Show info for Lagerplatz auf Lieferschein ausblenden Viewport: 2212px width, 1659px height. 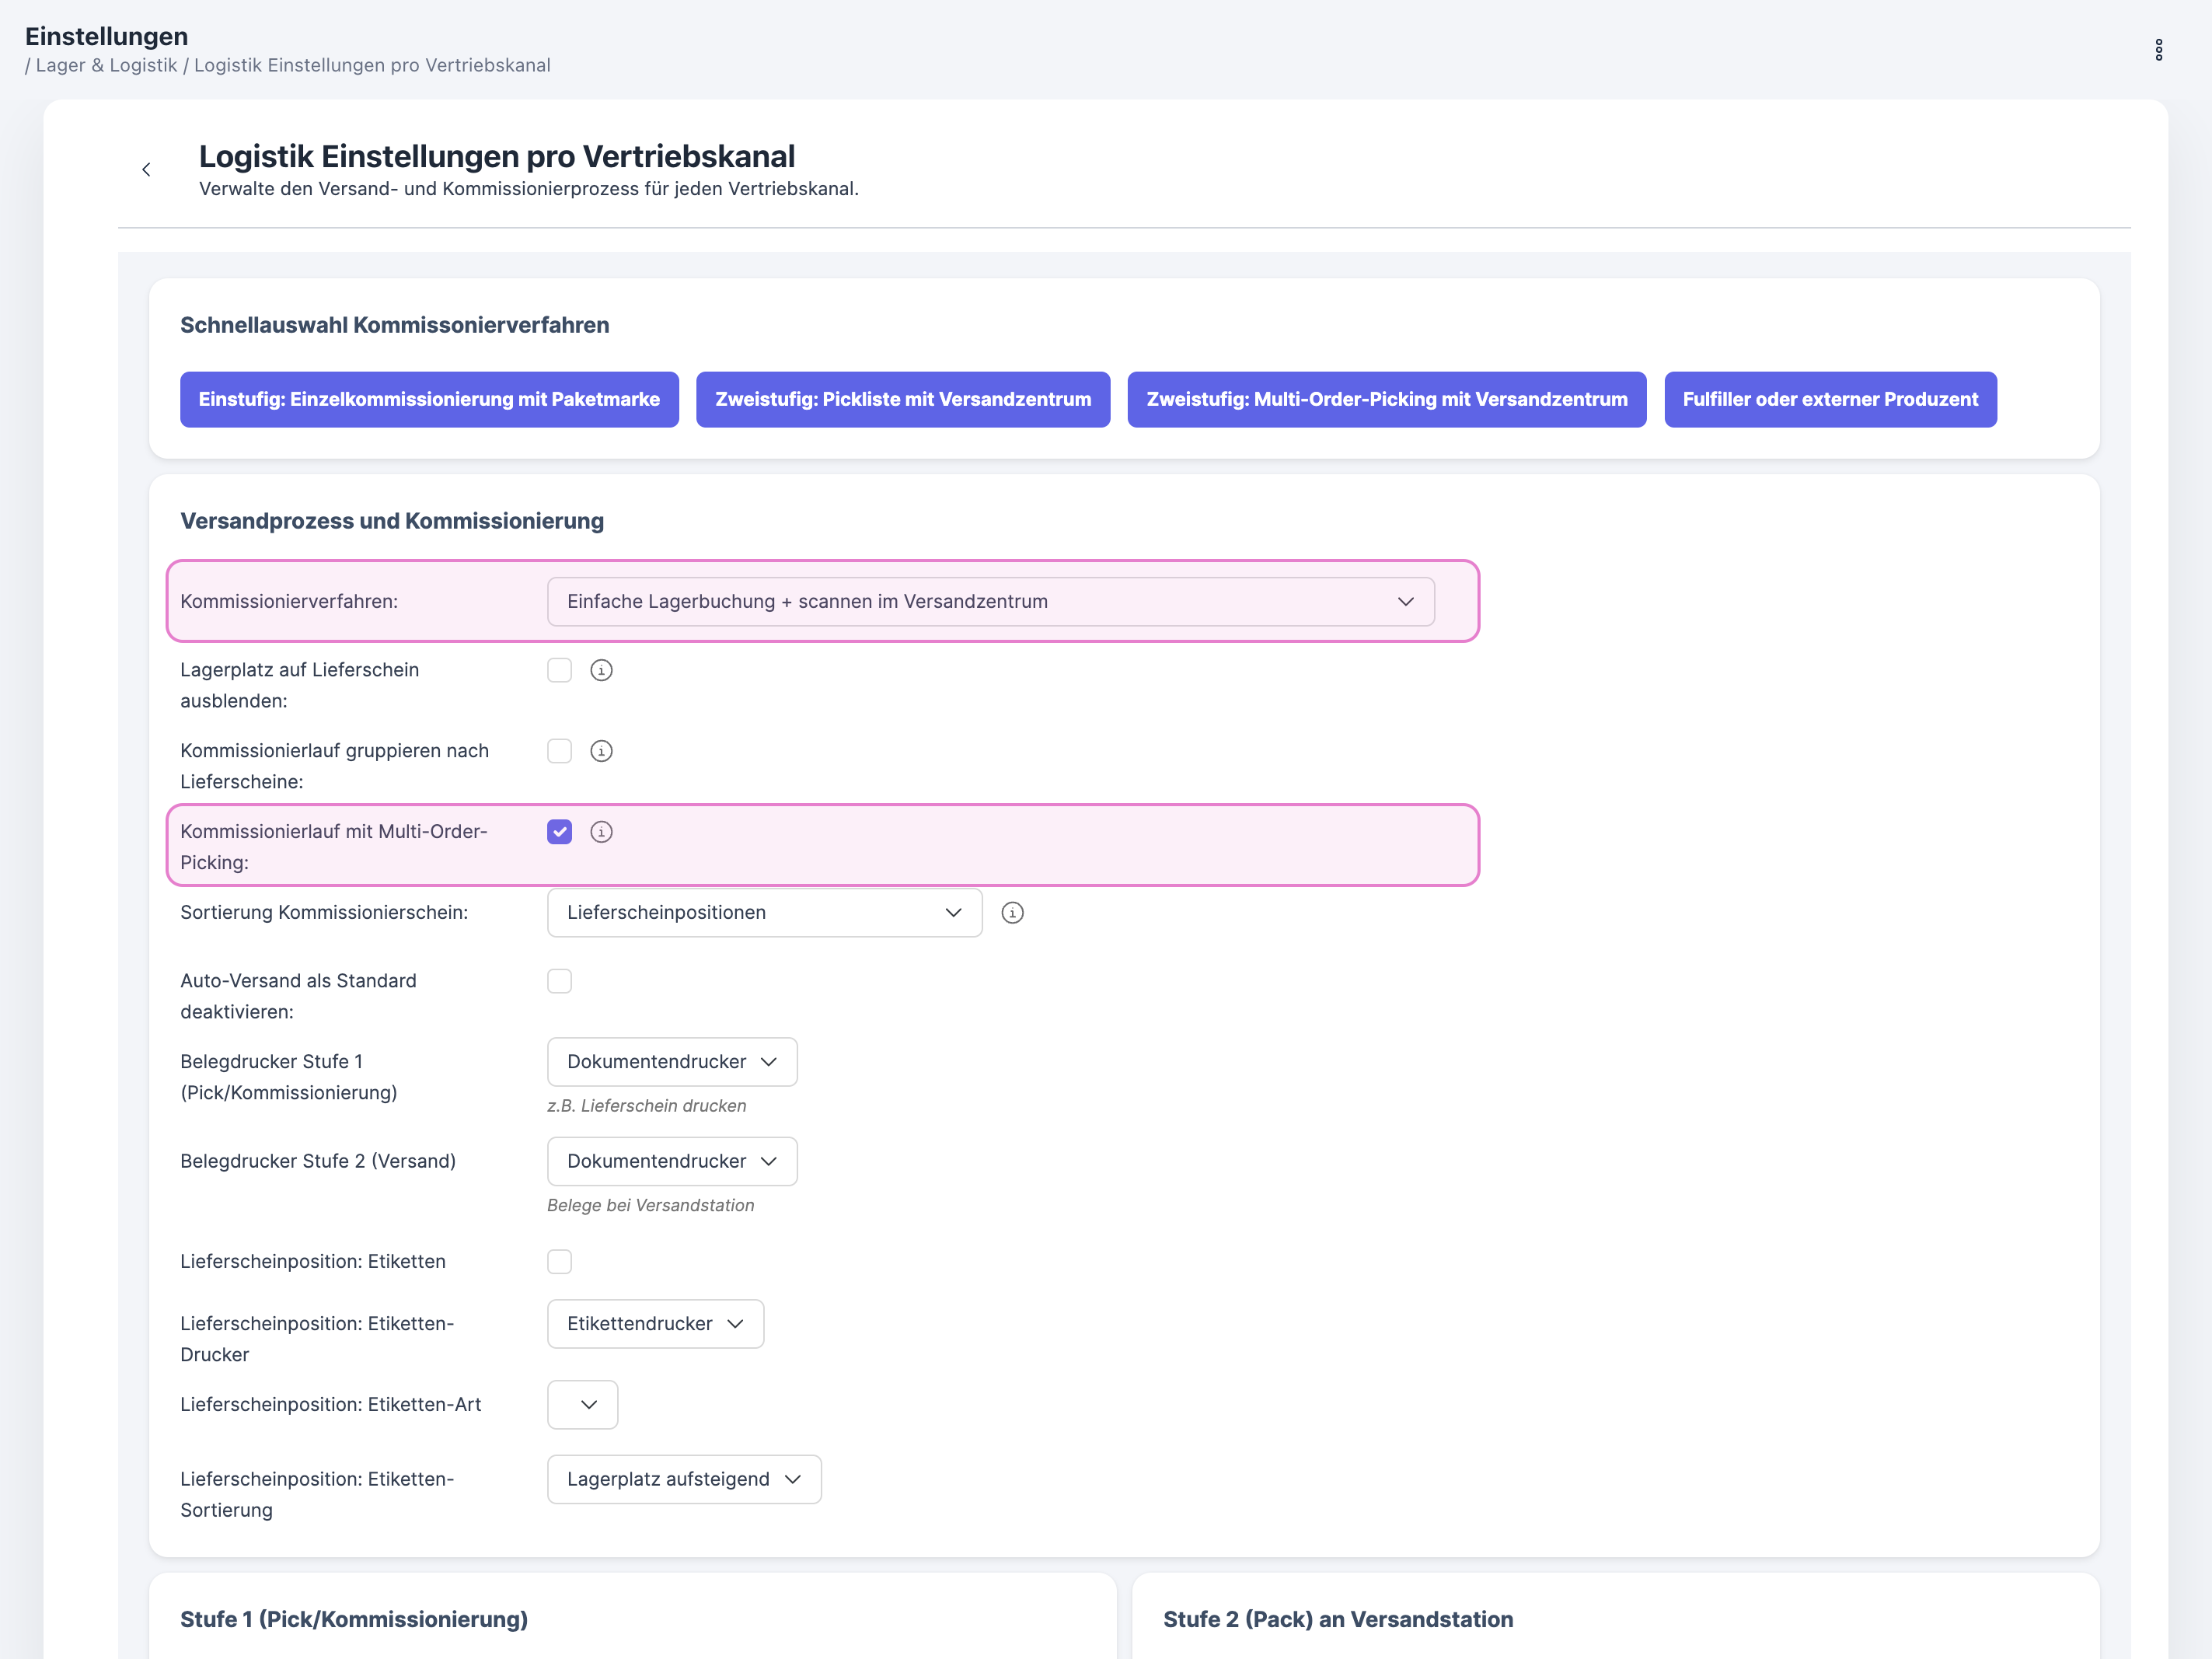coord(601,670)
